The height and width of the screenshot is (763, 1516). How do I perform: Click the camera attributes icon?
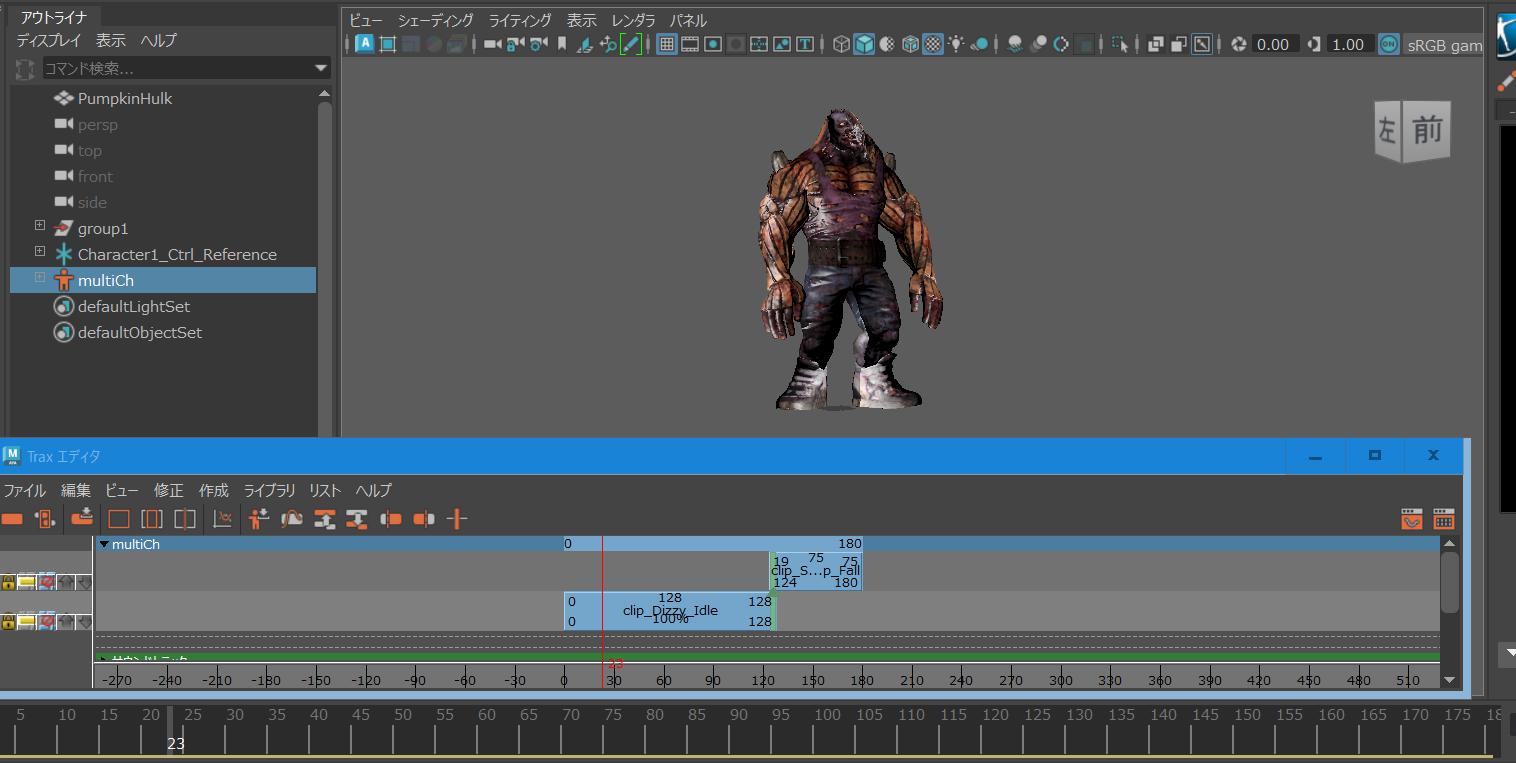coord(540,44)
